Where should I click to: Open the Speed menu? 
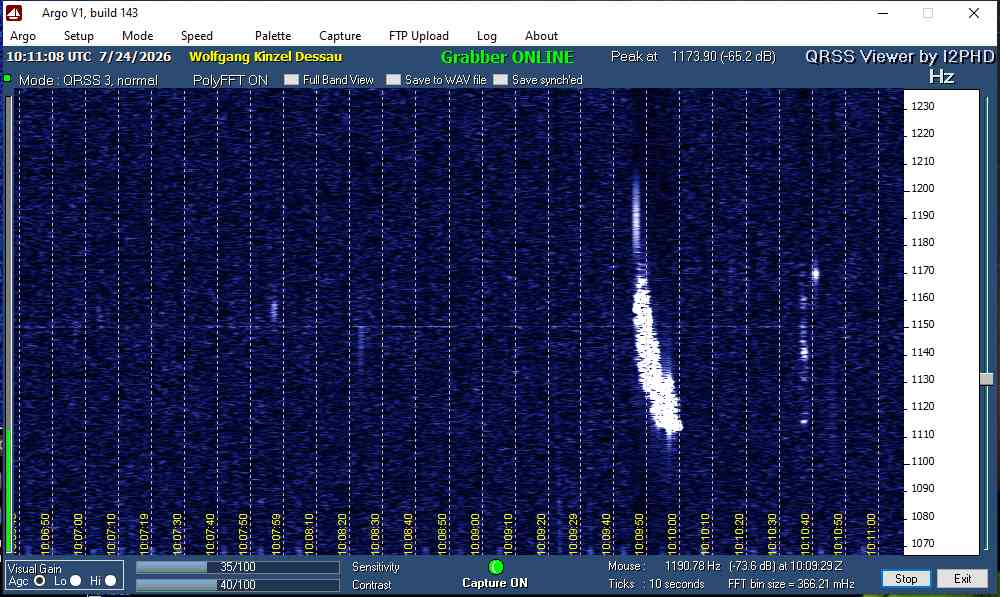pos(196,36)
